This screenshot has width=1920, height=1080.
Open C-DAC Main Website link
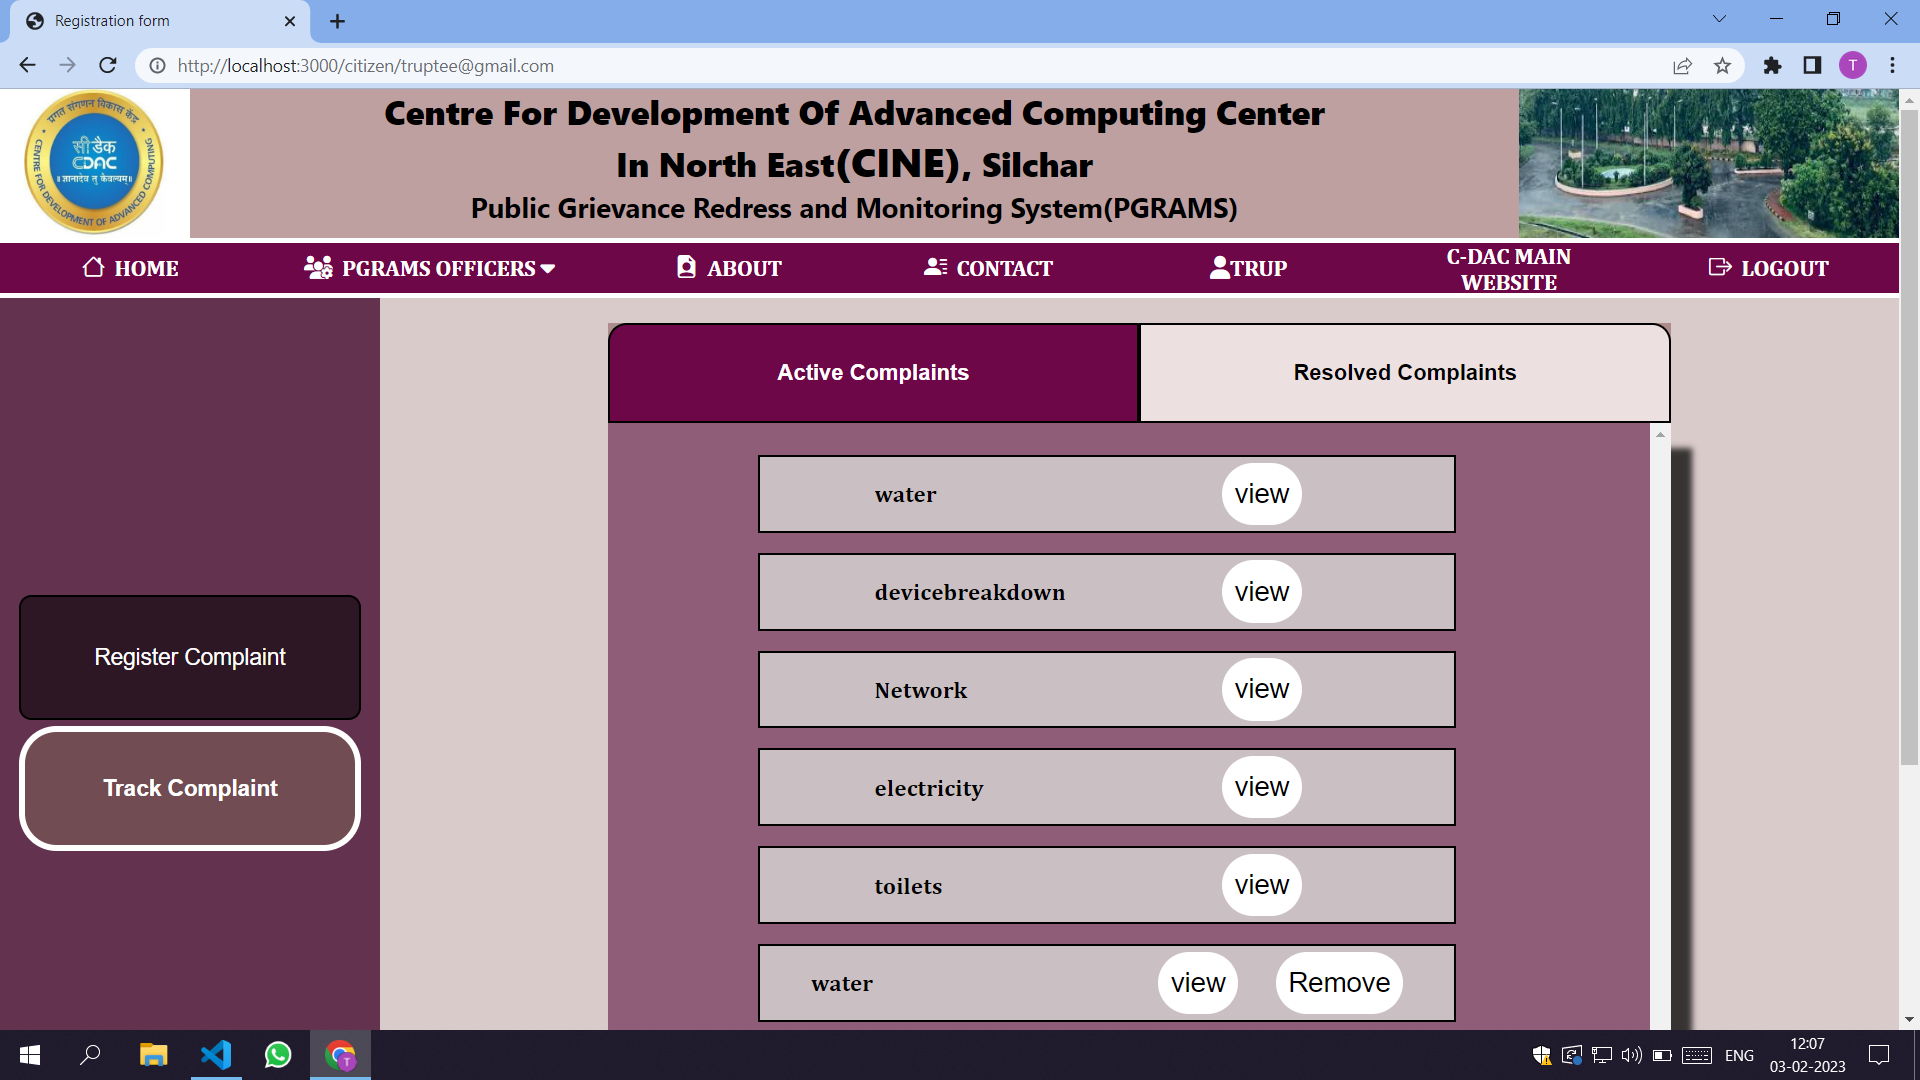point(1508,269)
